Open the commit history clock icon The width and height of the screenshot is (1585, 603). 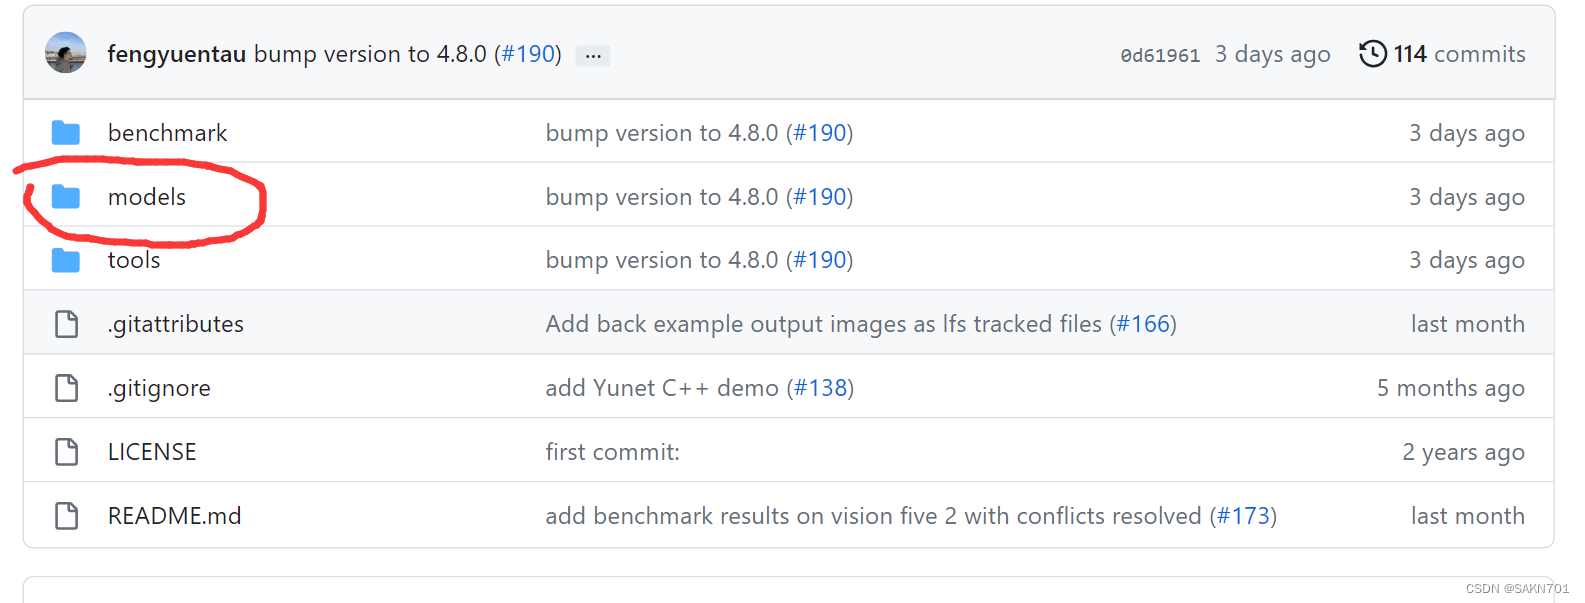pos(1373,54)
